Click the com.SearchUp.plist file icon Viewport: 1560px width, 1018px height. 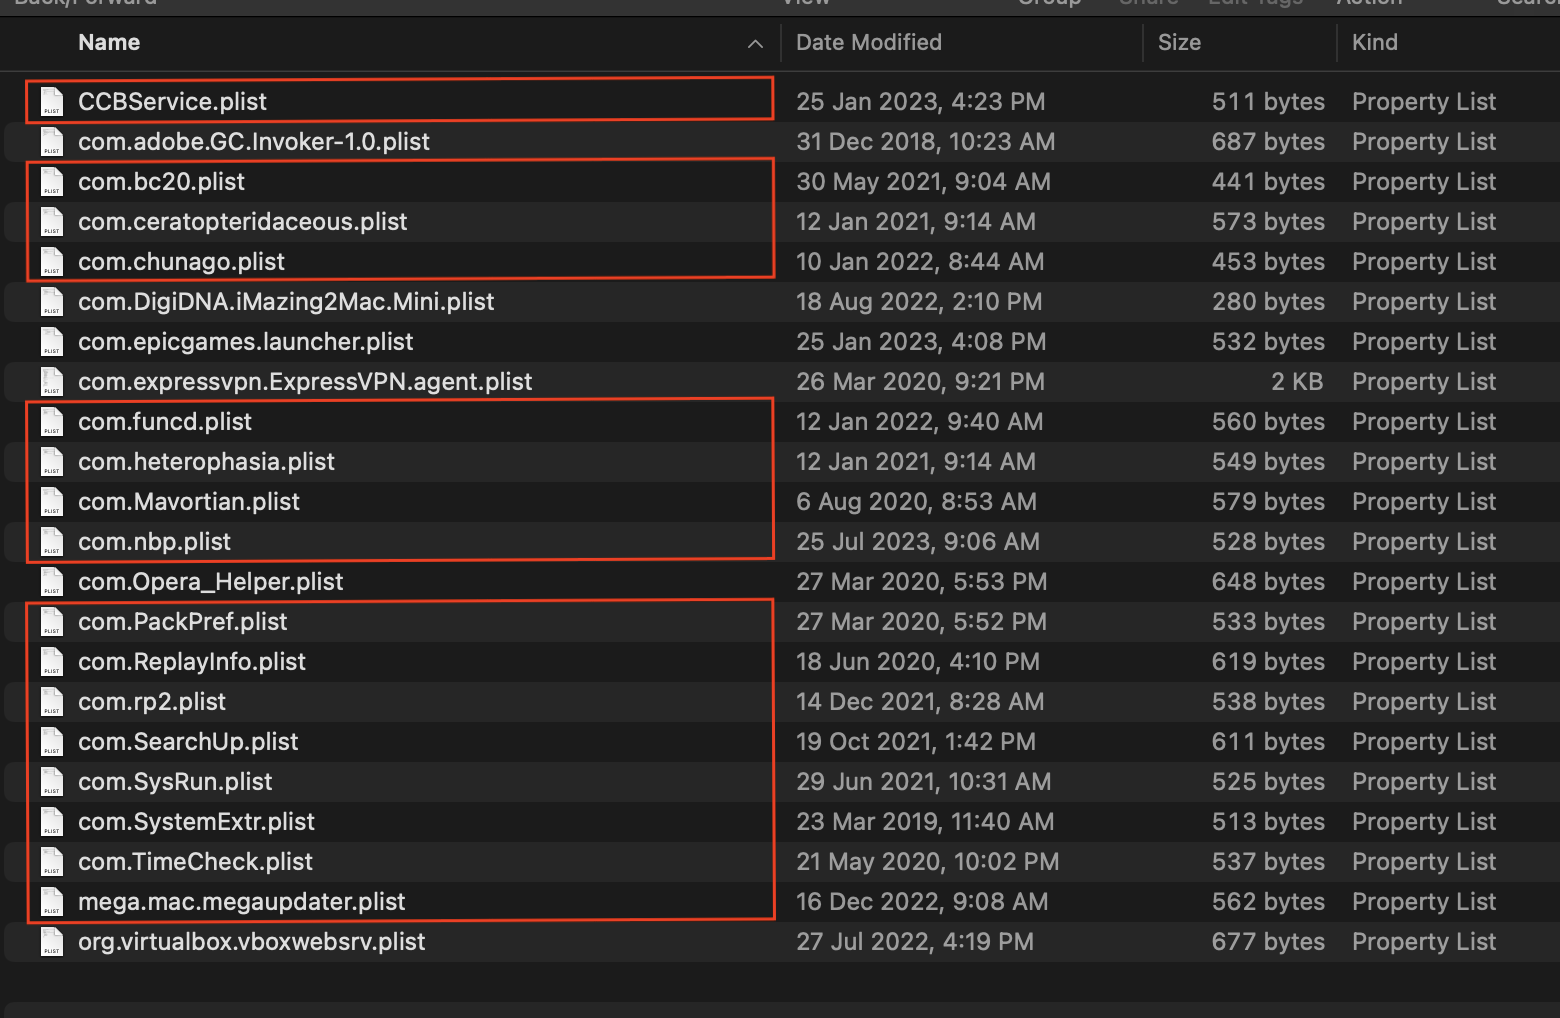pos(52,741)
